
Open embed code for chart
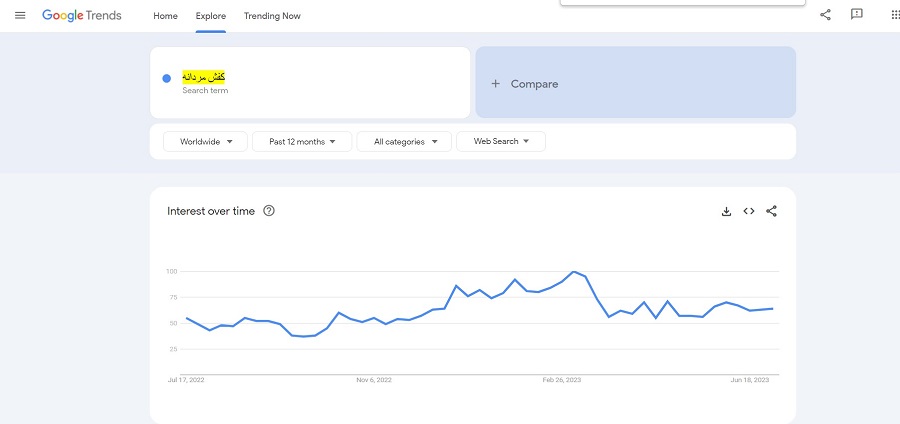748,211
